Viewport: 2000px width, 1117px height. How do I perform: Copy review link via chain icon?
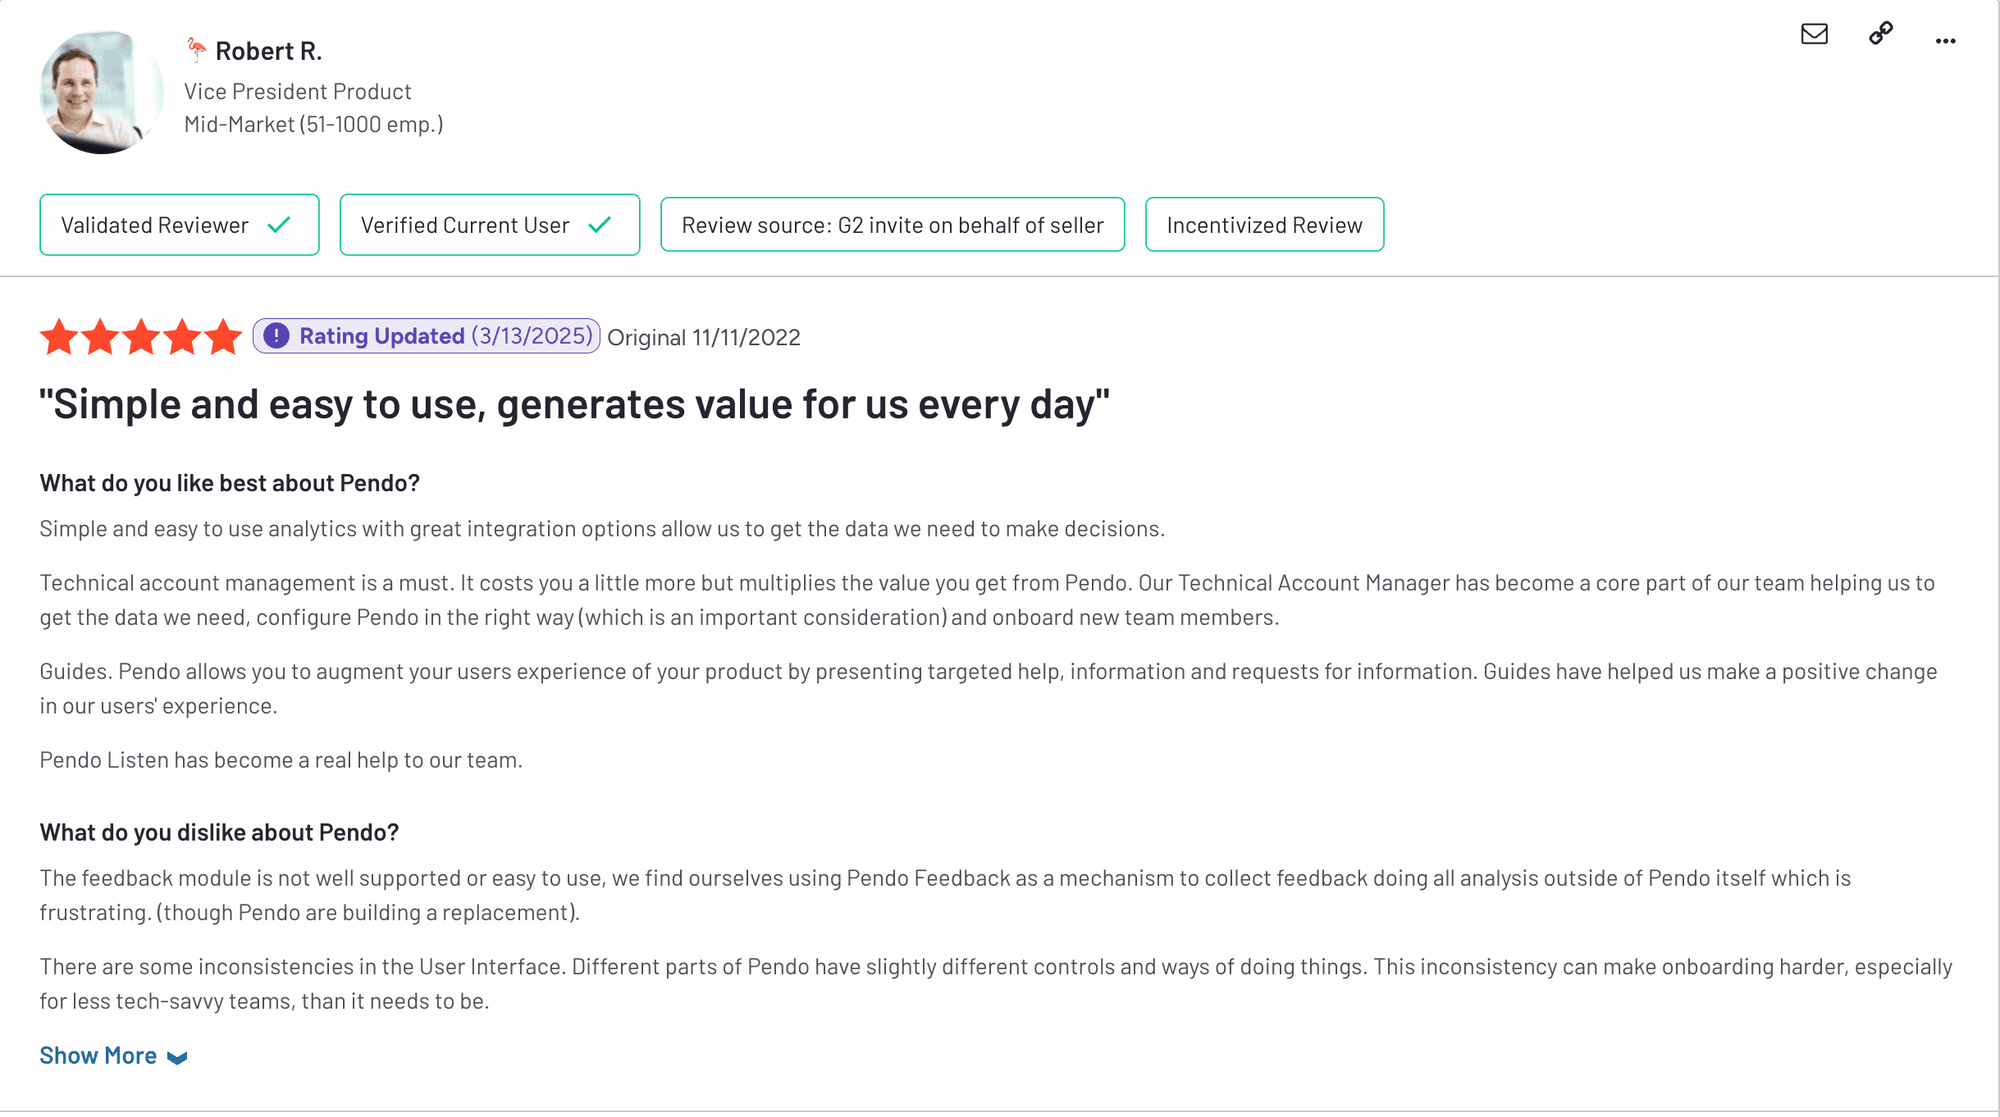1881,34
